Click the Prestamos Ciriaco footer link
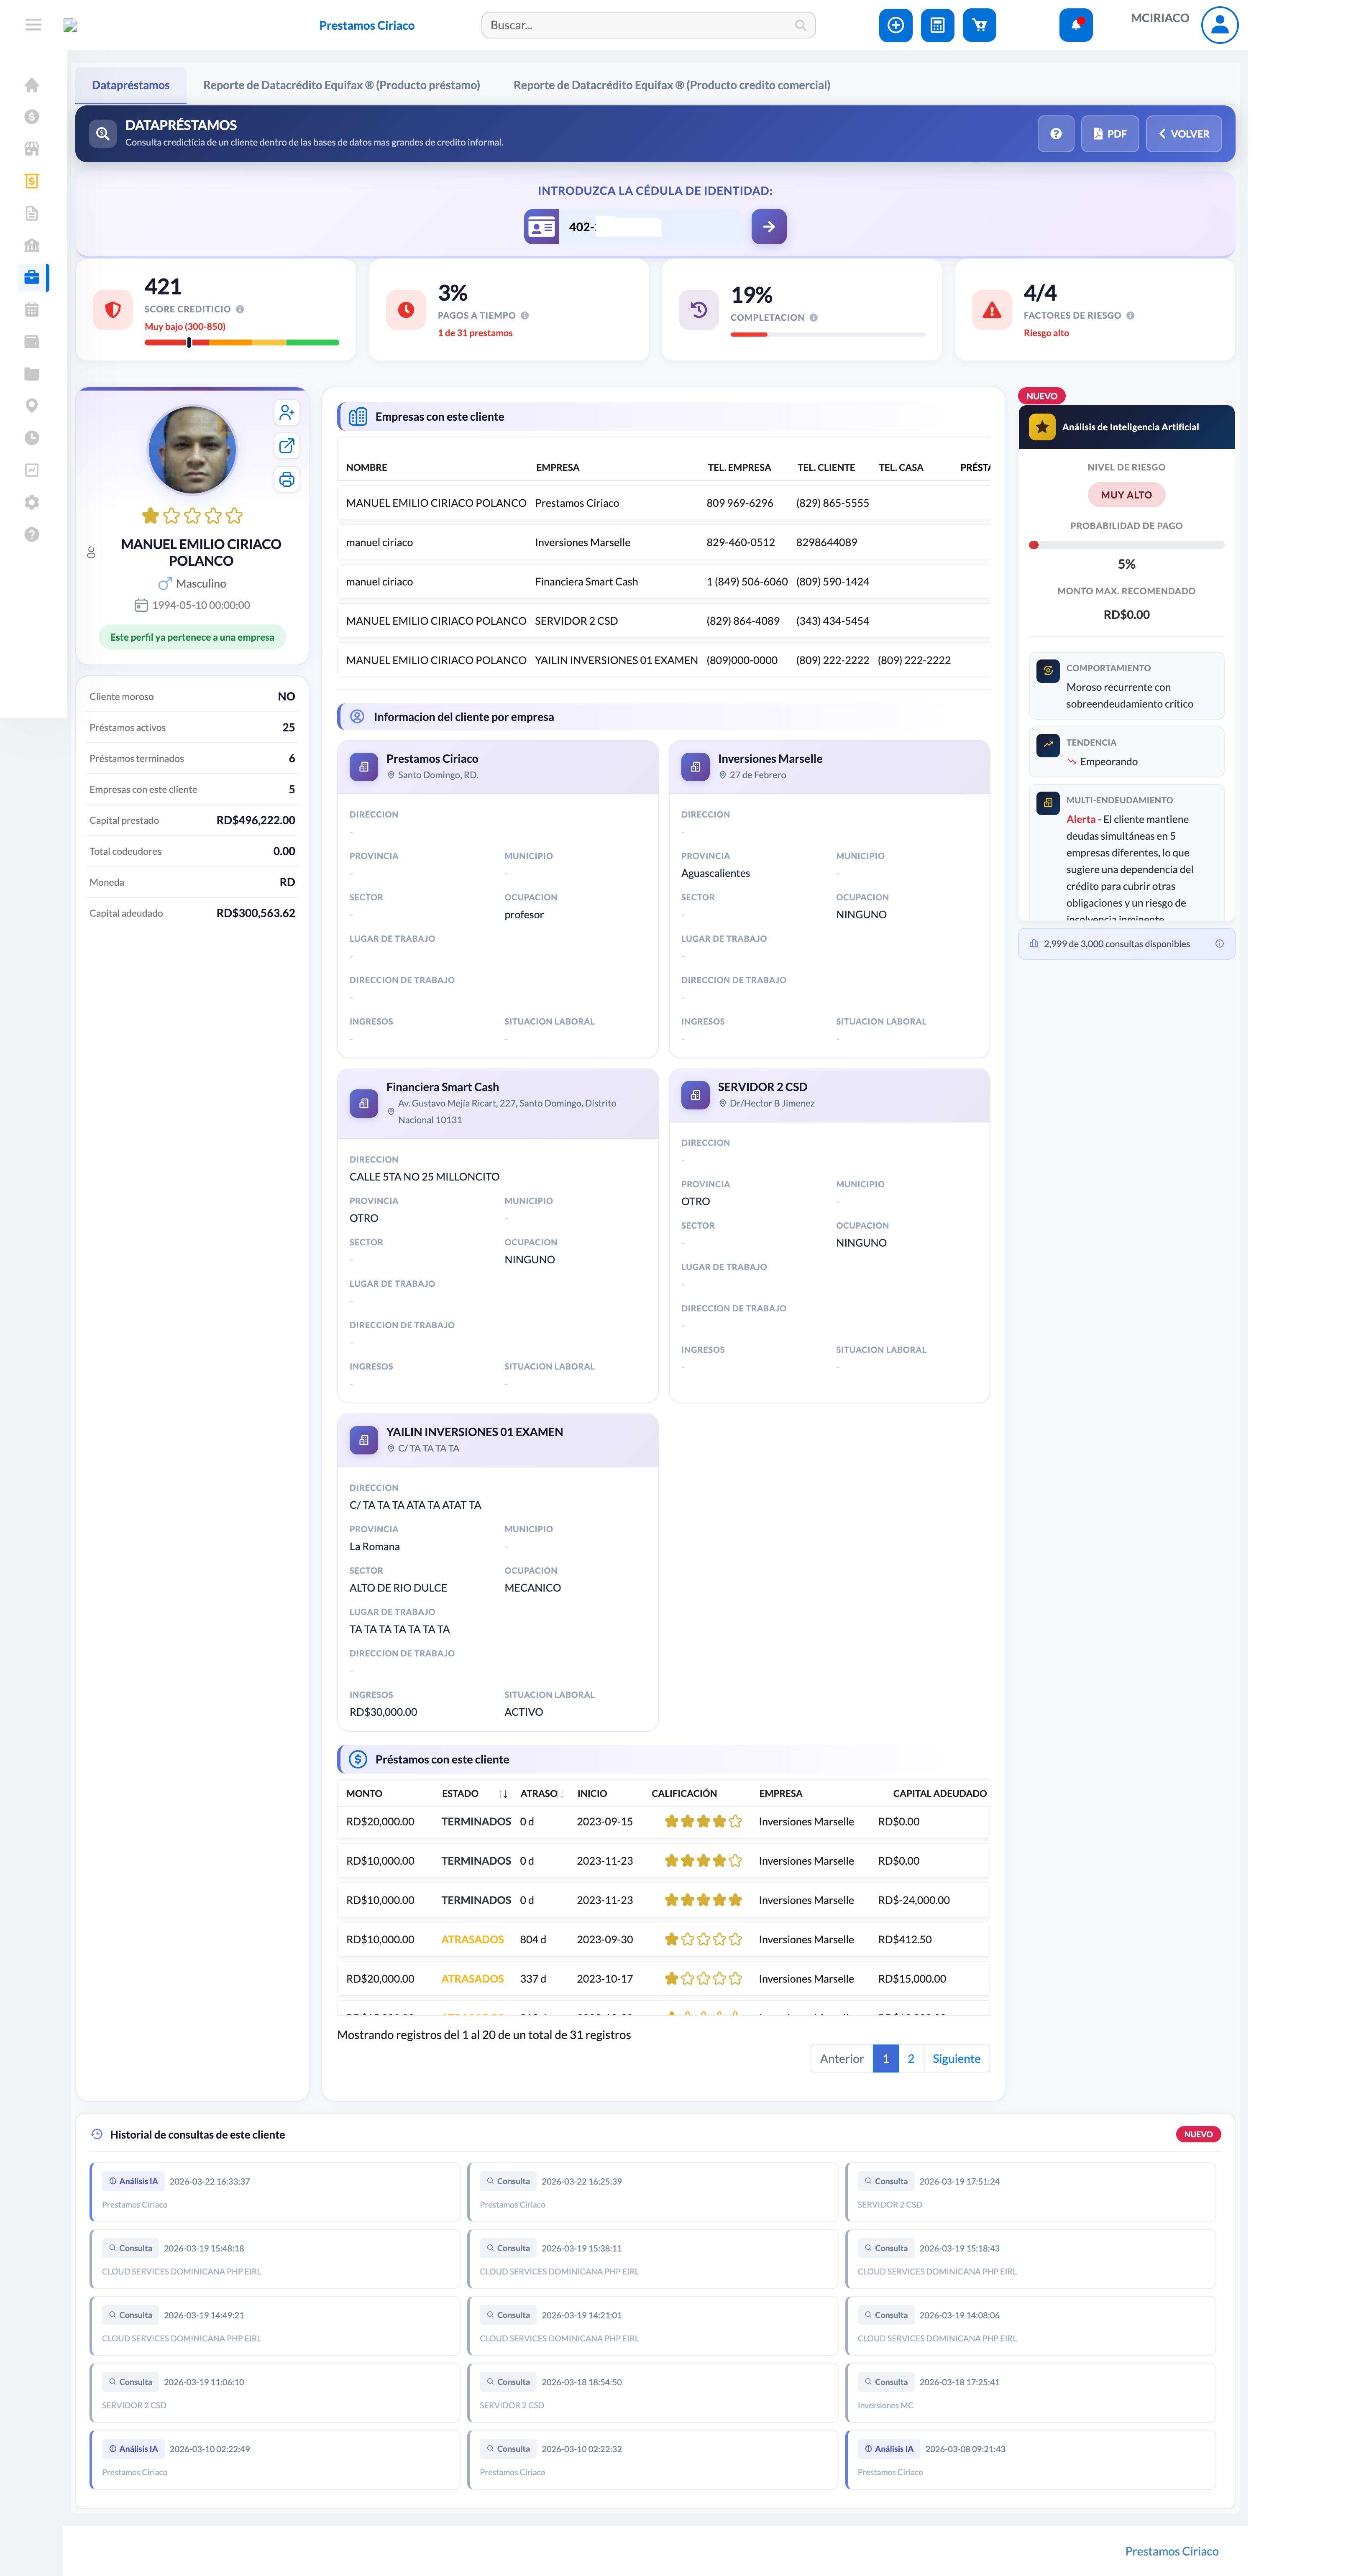 point(1171,2551)
